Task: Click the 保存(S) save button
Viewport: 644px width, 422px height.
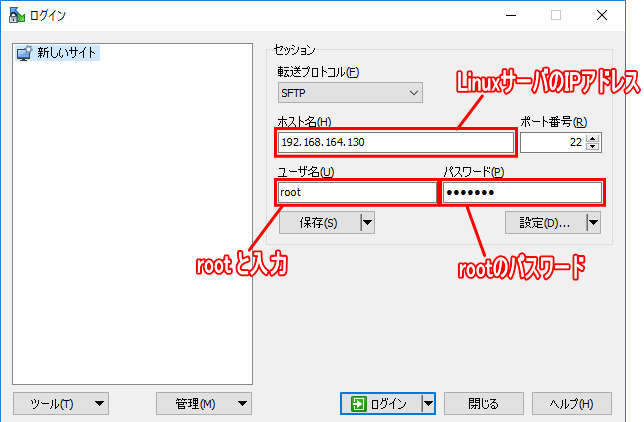Action: [320, 223]
